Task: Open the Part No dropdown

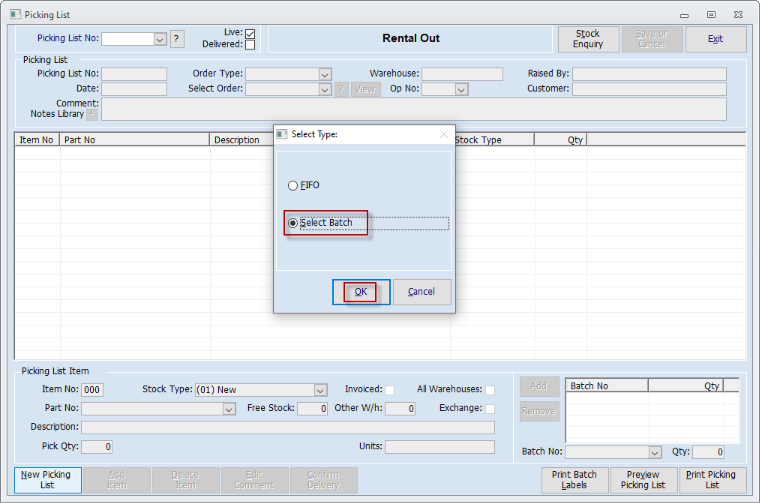Action: 229,409
